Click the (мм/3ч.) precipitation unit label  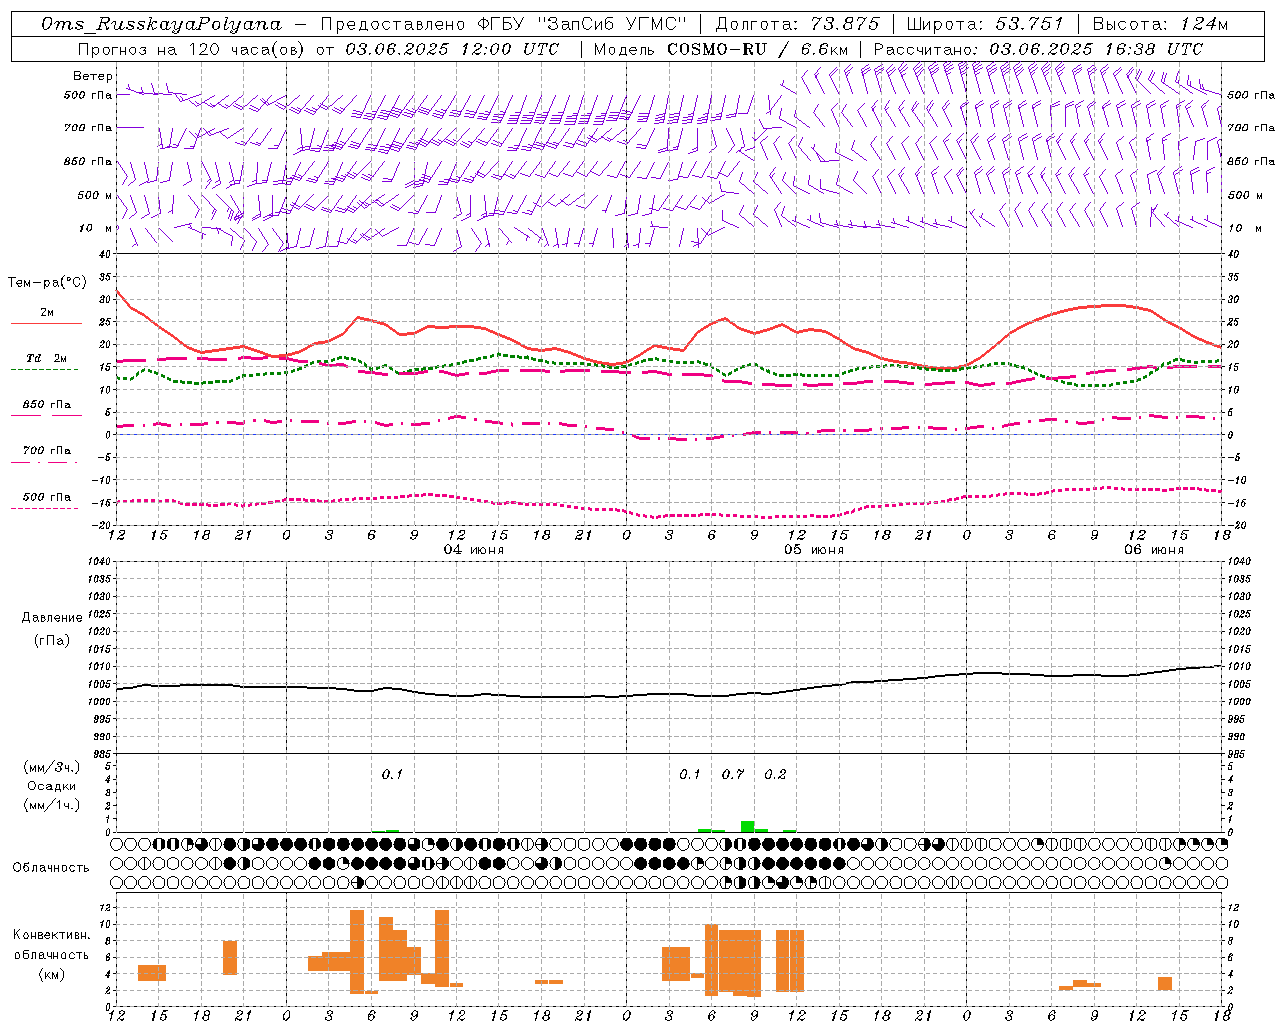tap(52, 767)
